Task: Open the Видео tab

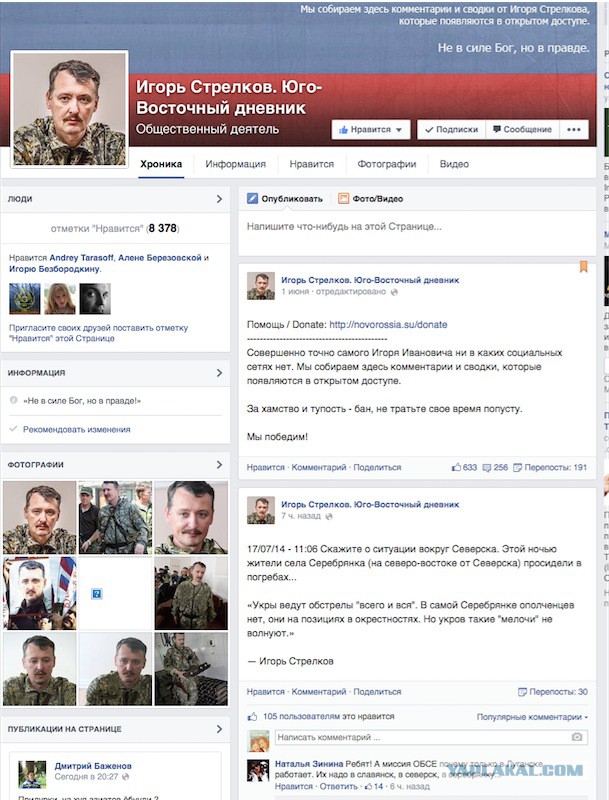Action: (x=454, y=164)
